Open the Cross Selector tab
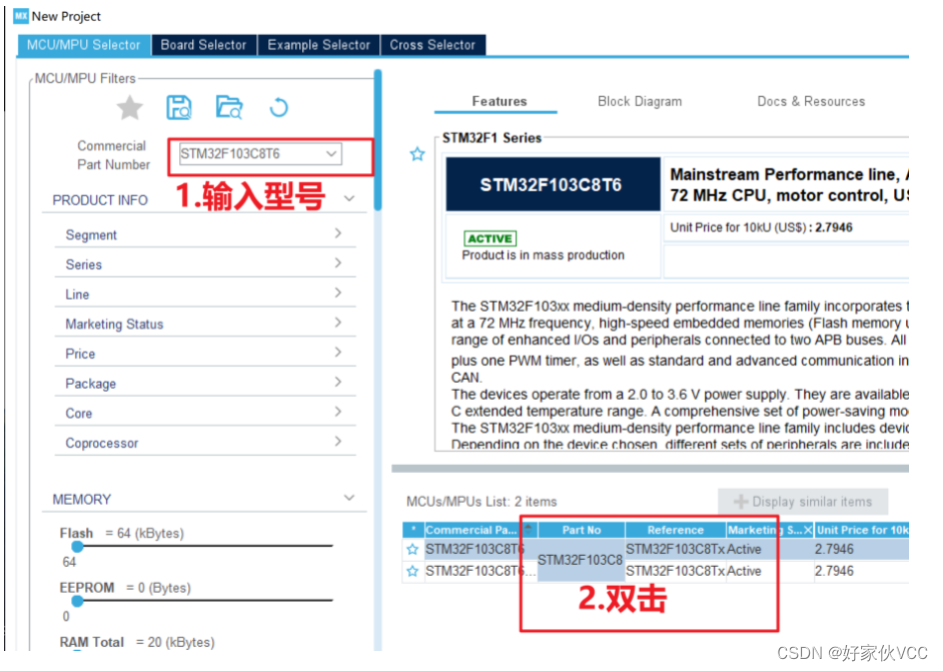This screenshot has width=943, height=671. pyautogui.click(x=432, y=45)
